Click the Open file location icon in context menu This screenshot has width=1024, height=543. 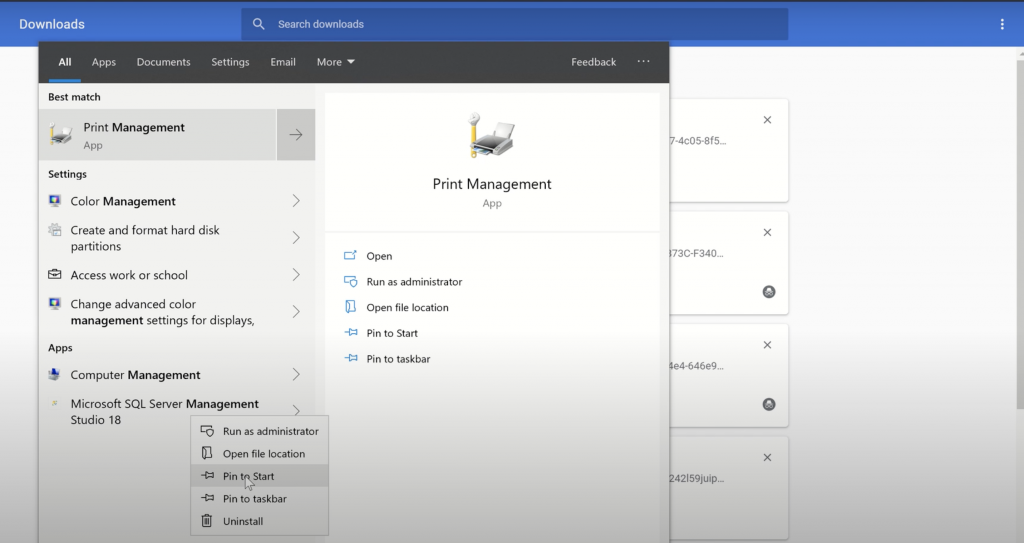207,453
